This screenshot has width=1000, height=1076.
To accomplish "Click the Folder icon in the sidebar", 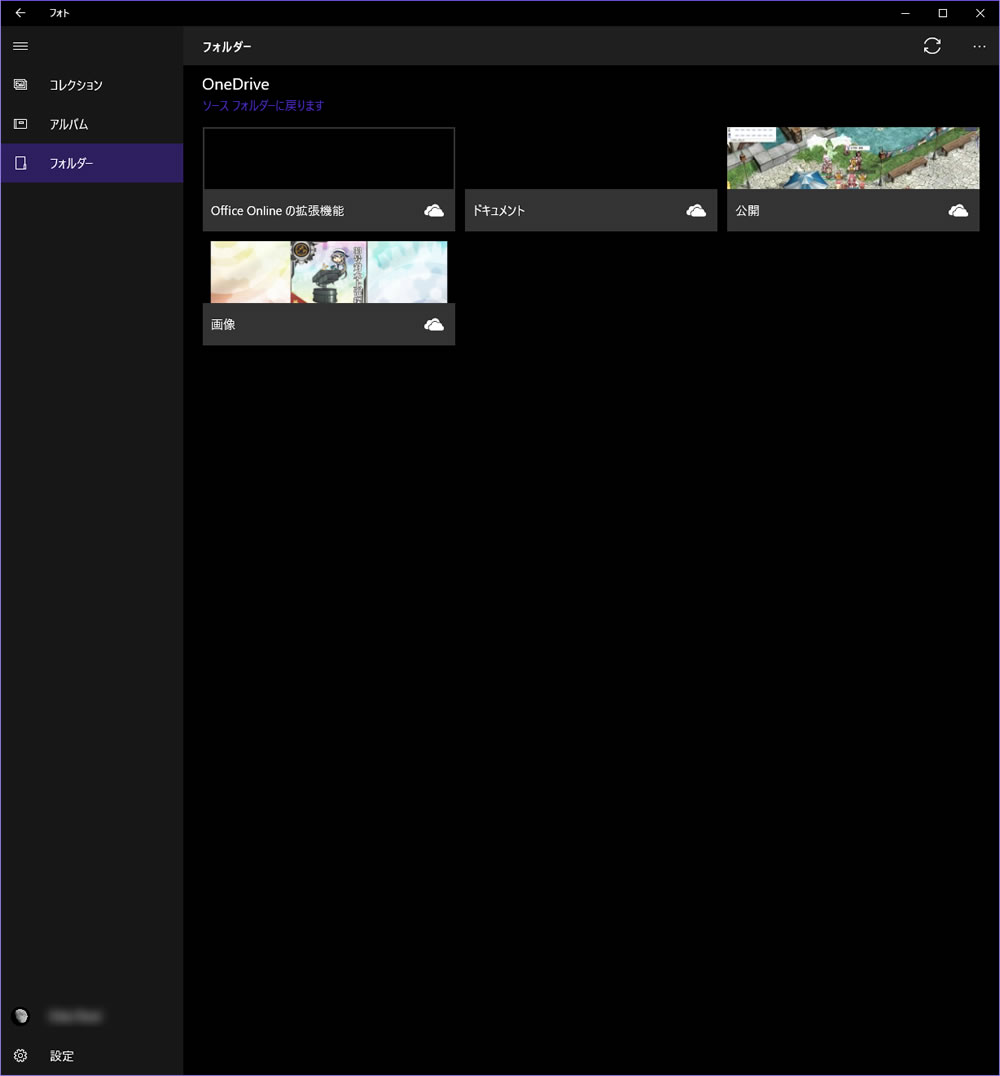I will (21, 163).
